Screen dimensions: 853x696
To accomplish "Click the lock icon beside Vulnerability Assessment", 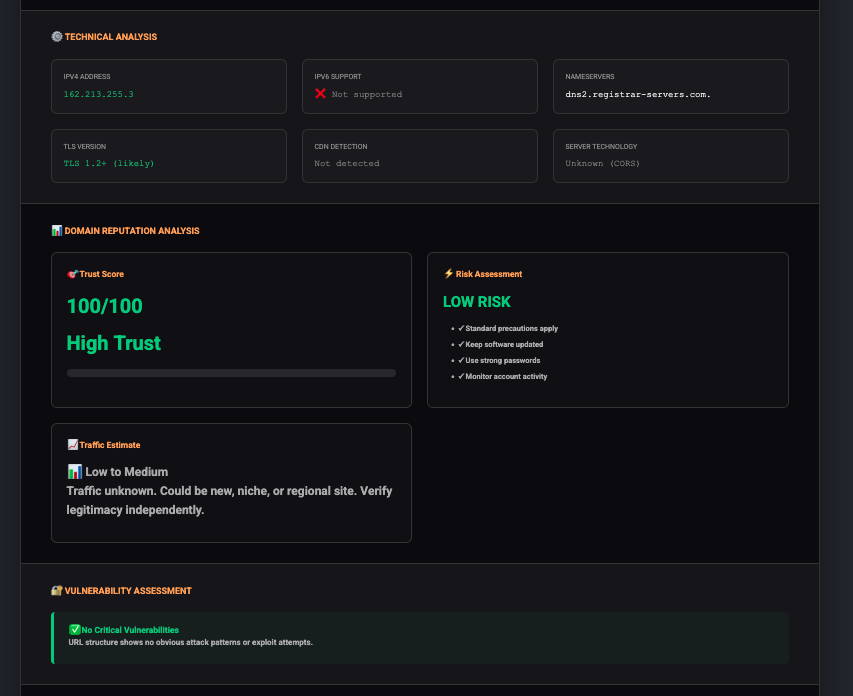I will pos(57,590).
